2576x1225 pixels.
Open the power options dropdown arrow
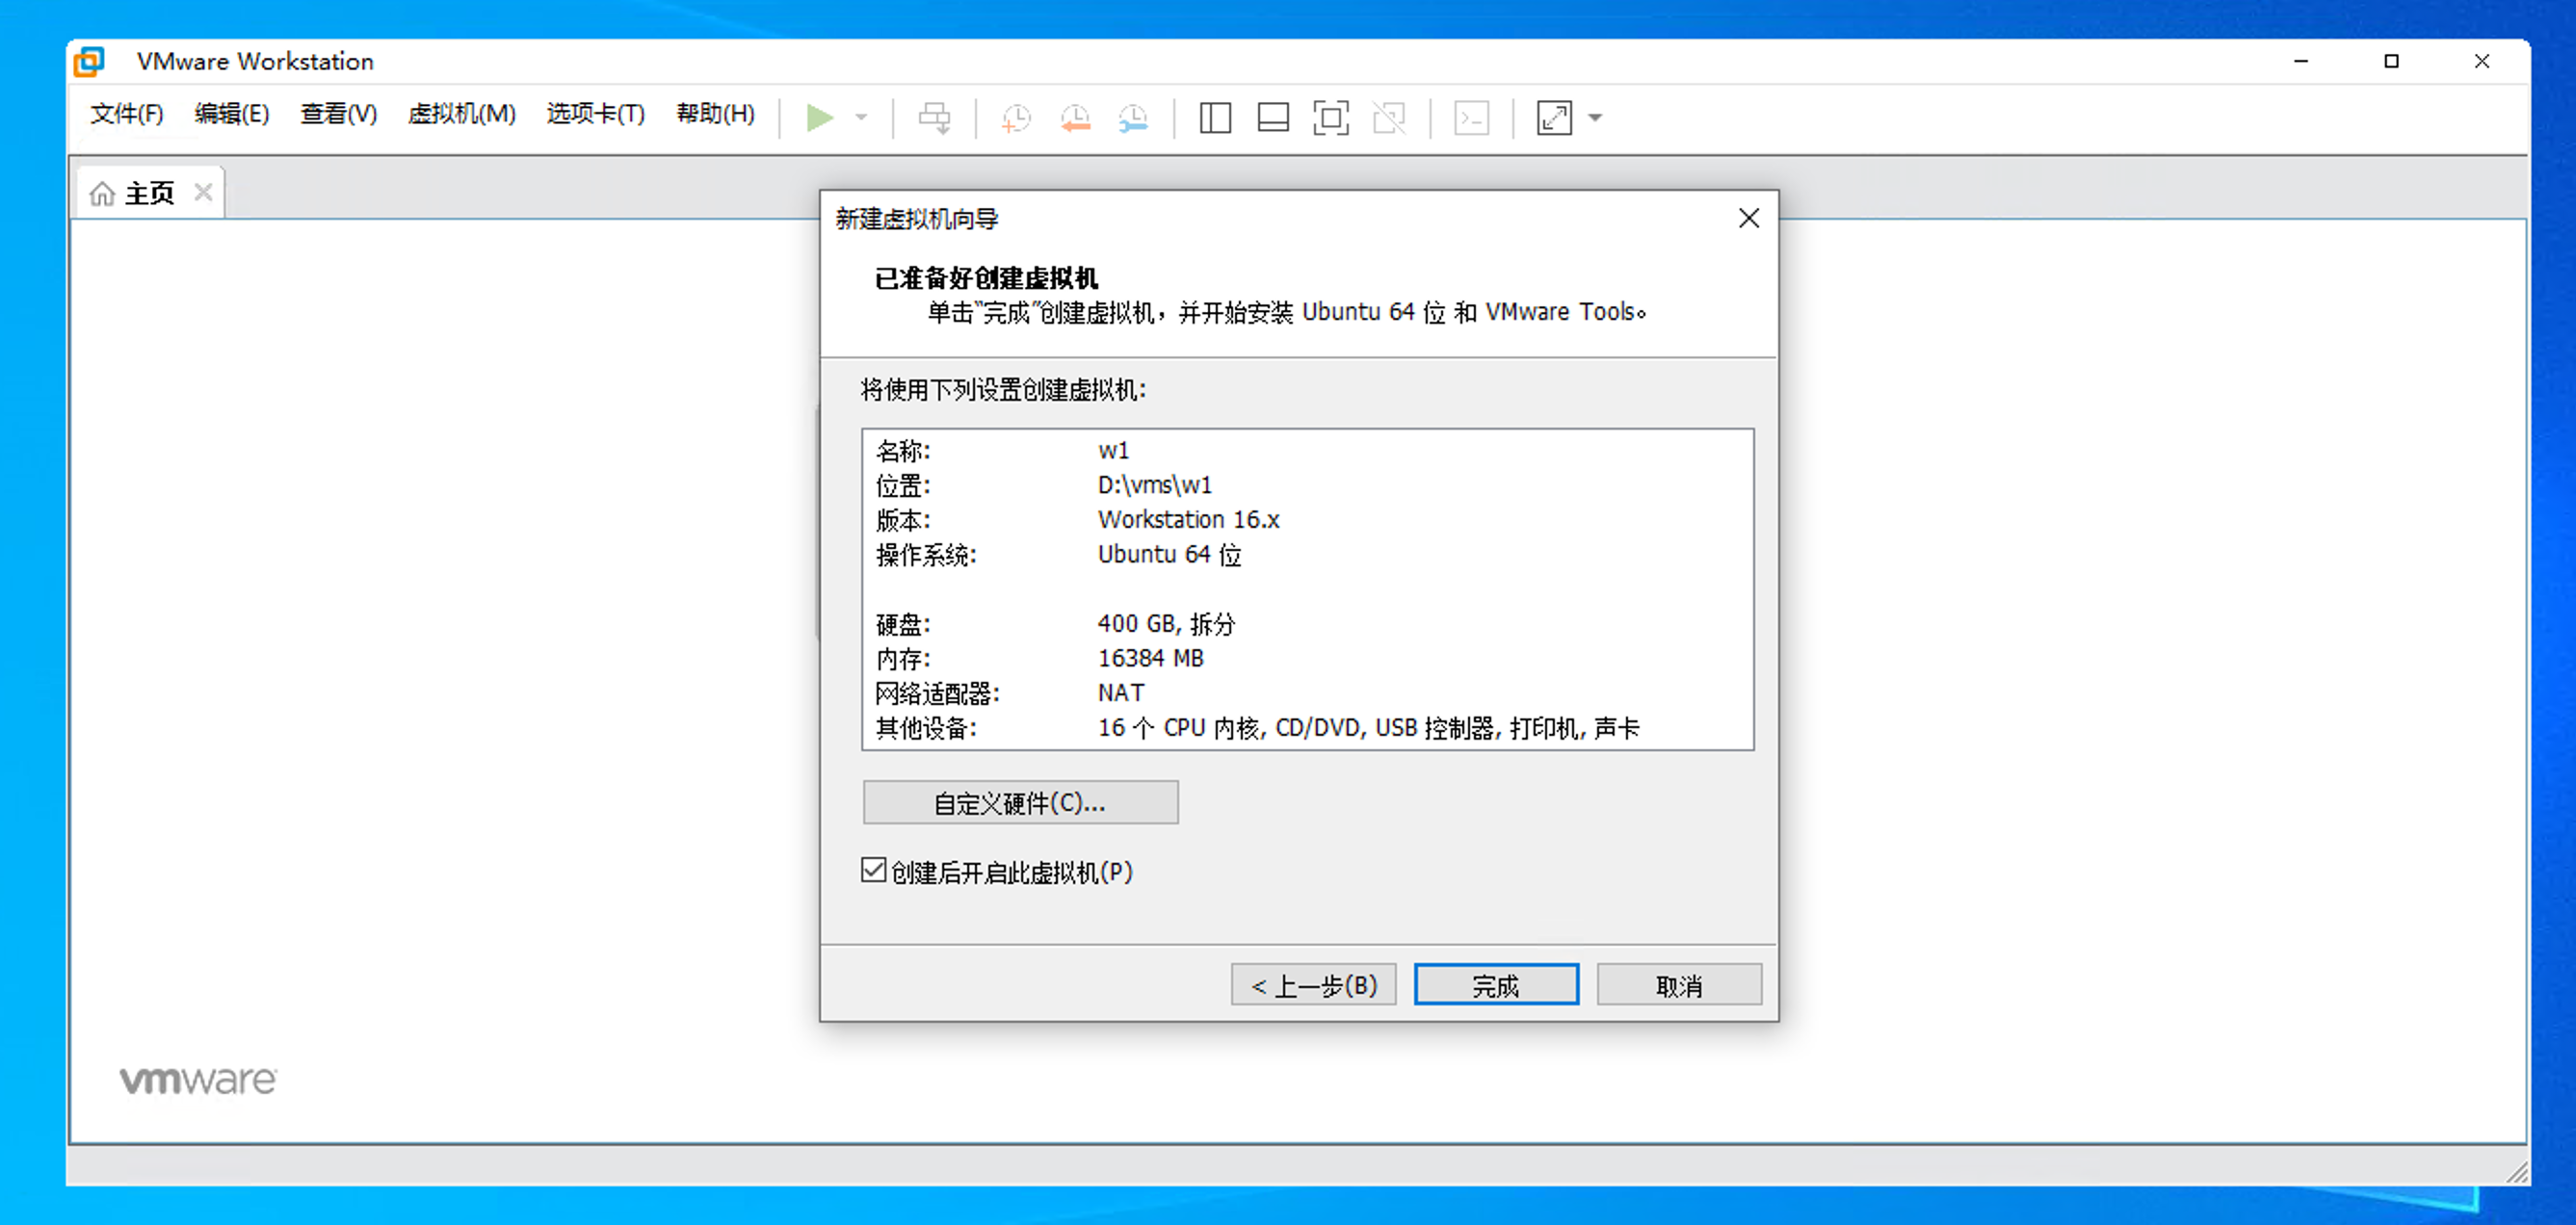point(861,118)
